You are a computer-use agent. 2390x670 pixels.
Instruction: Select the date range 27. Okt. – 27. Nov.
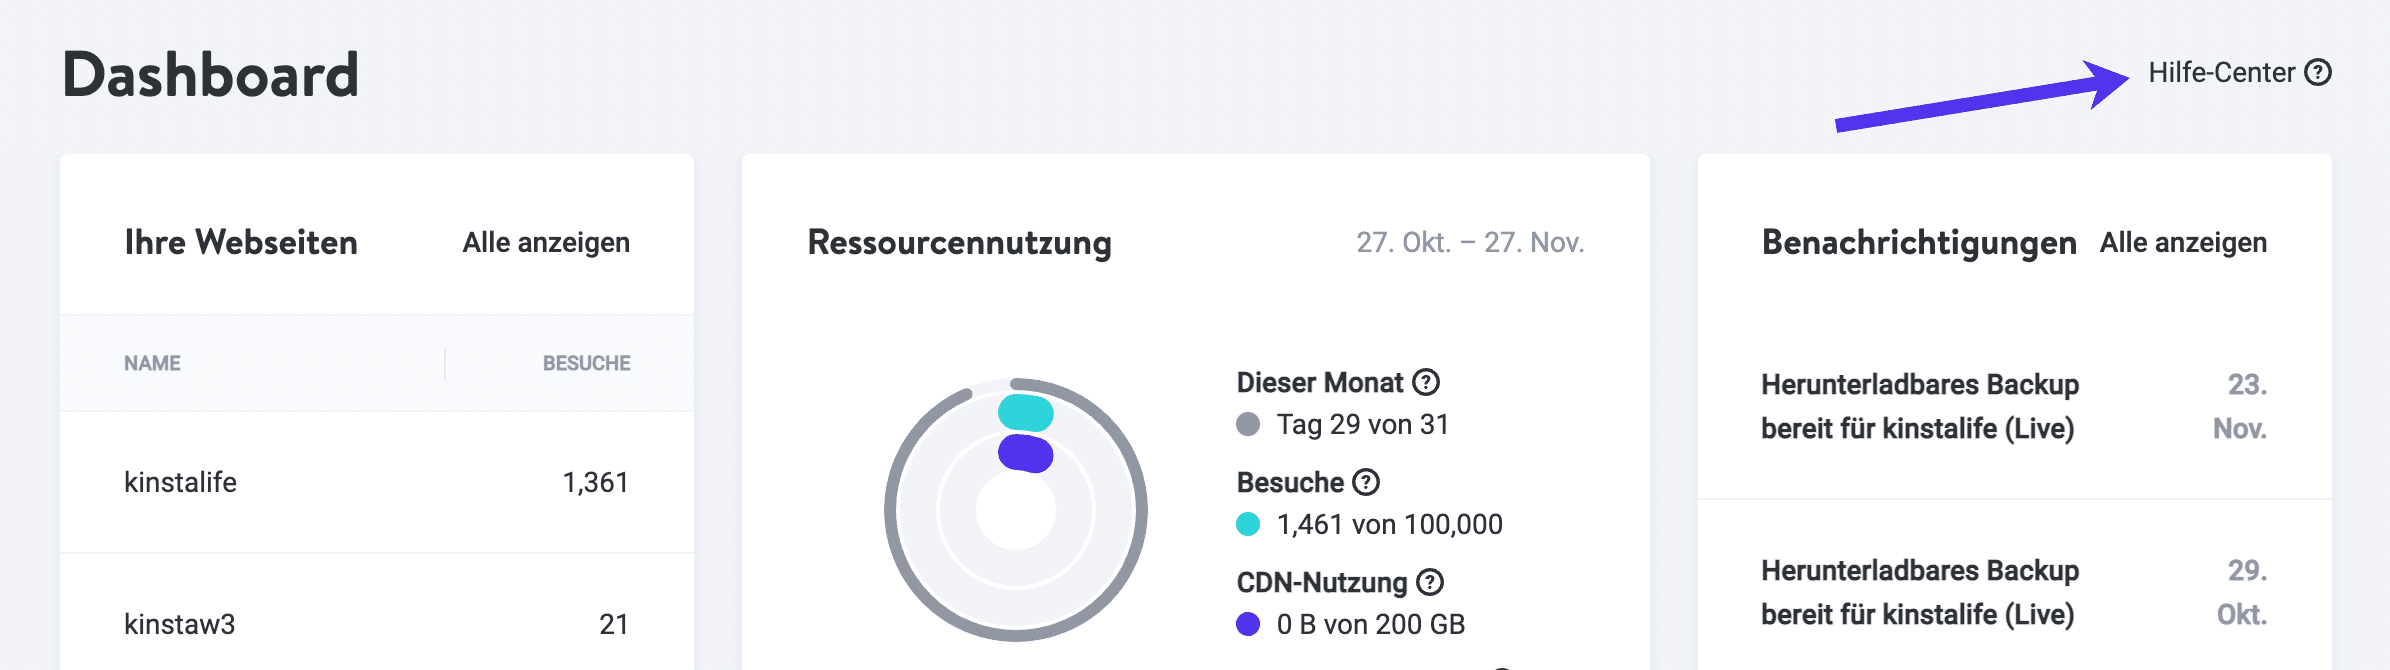point(1470,243)
